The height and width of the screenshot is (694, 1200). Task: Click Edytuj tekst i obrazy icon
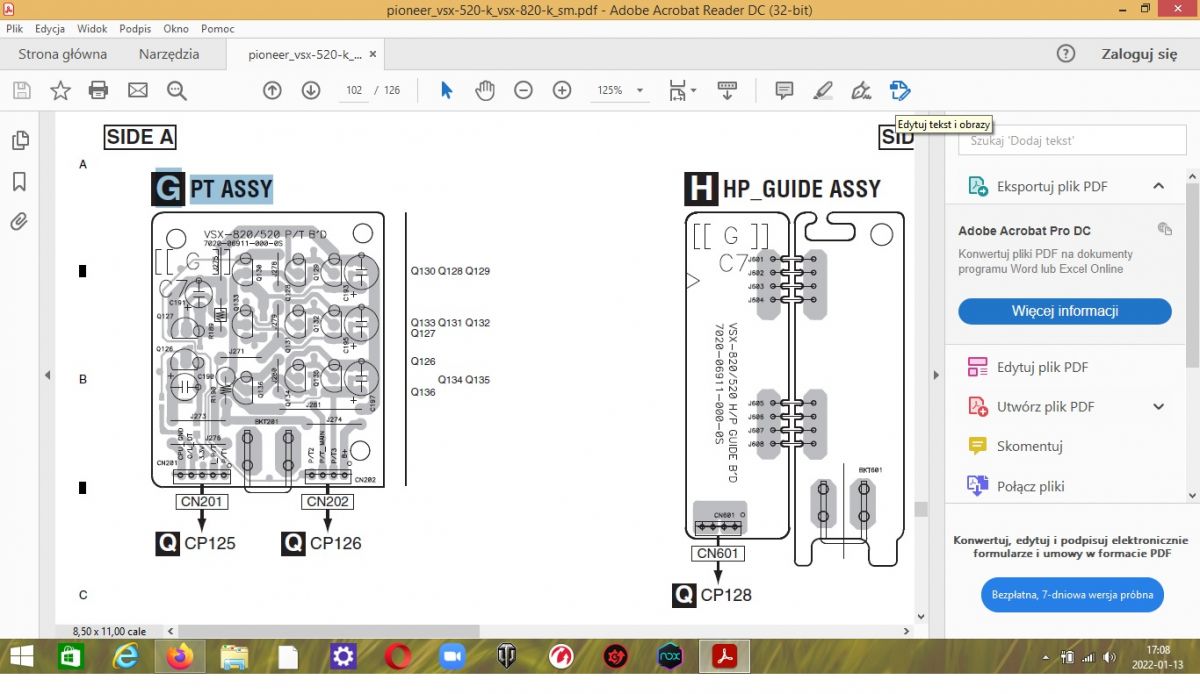900,90
